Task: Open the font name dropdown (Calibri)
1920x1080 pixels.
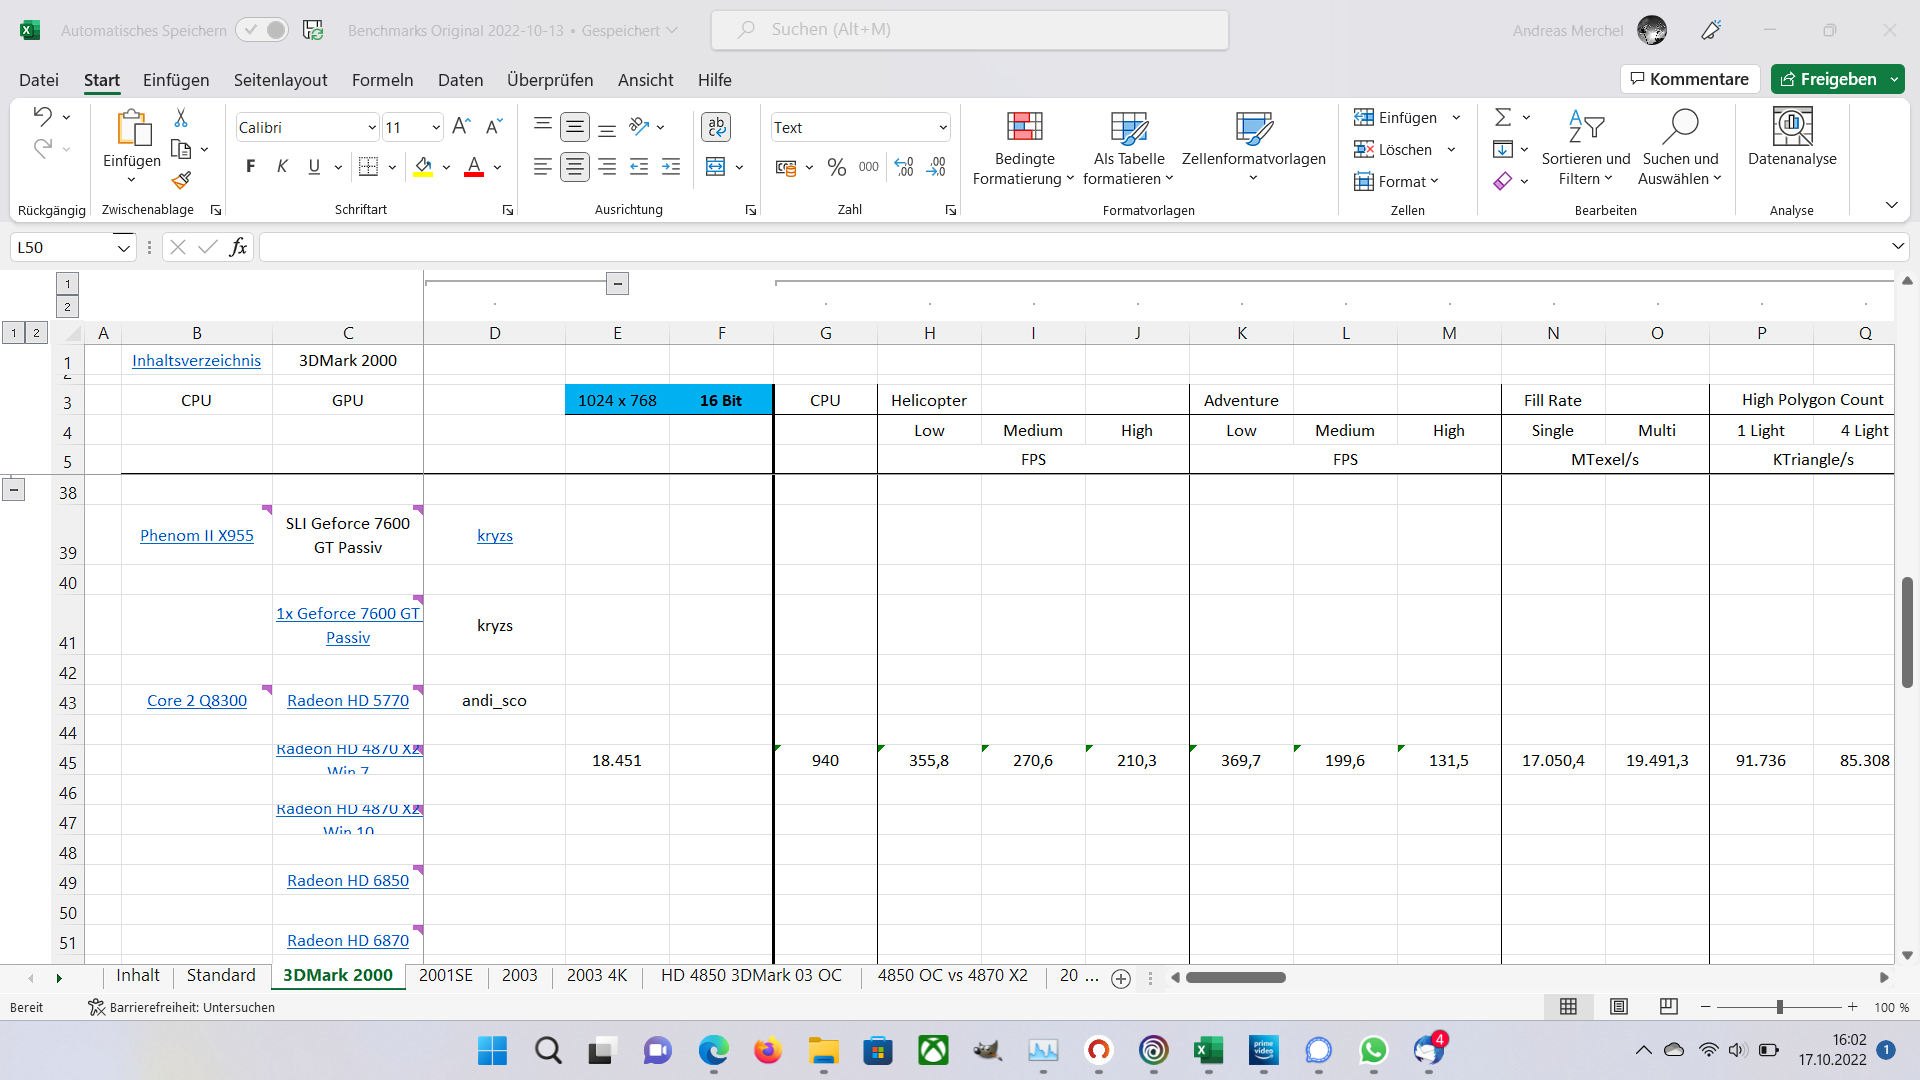Action: tap(372, 128)
